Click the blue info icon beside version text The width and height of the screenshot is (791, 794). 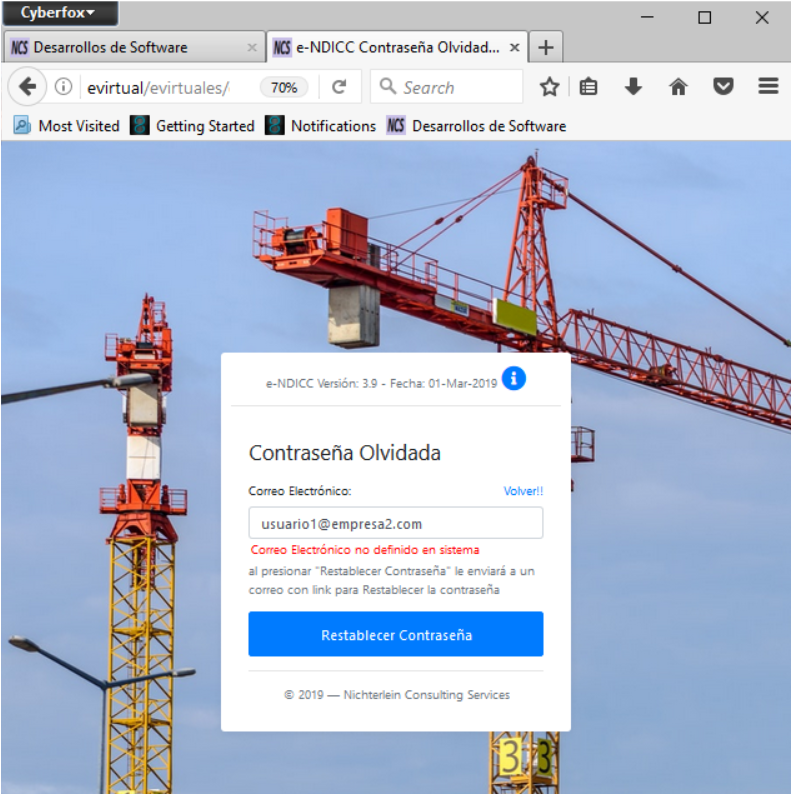click(514, 378)
